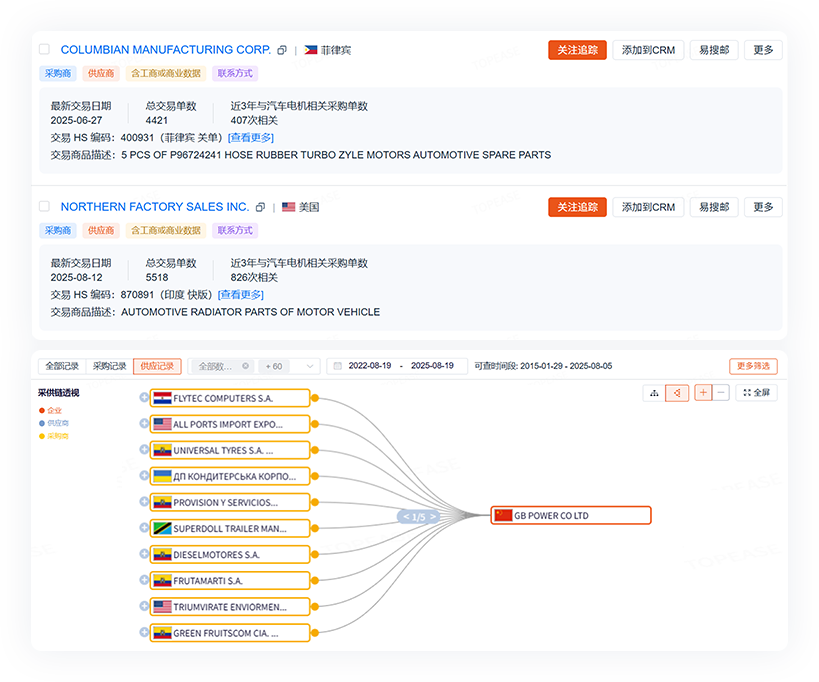Screen dimensions: 819x682
Task: Go to next page of supplier nodes
Action: click(433, 517)
